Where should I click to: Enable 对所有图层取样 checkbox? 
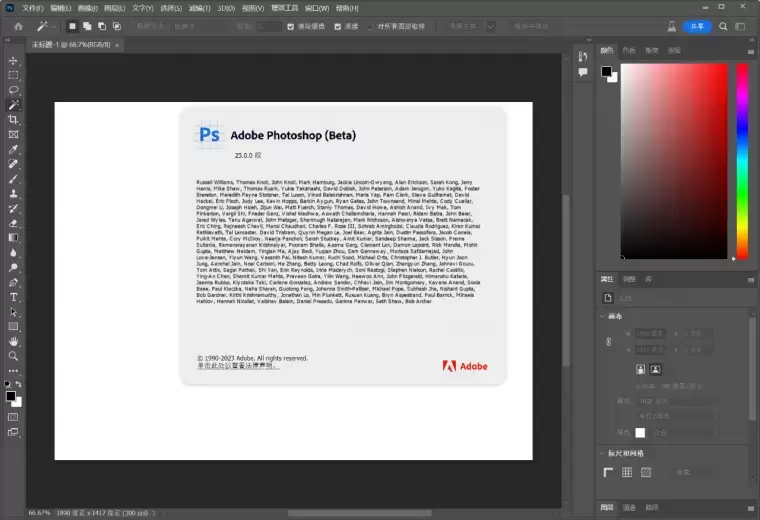[370, 27]
